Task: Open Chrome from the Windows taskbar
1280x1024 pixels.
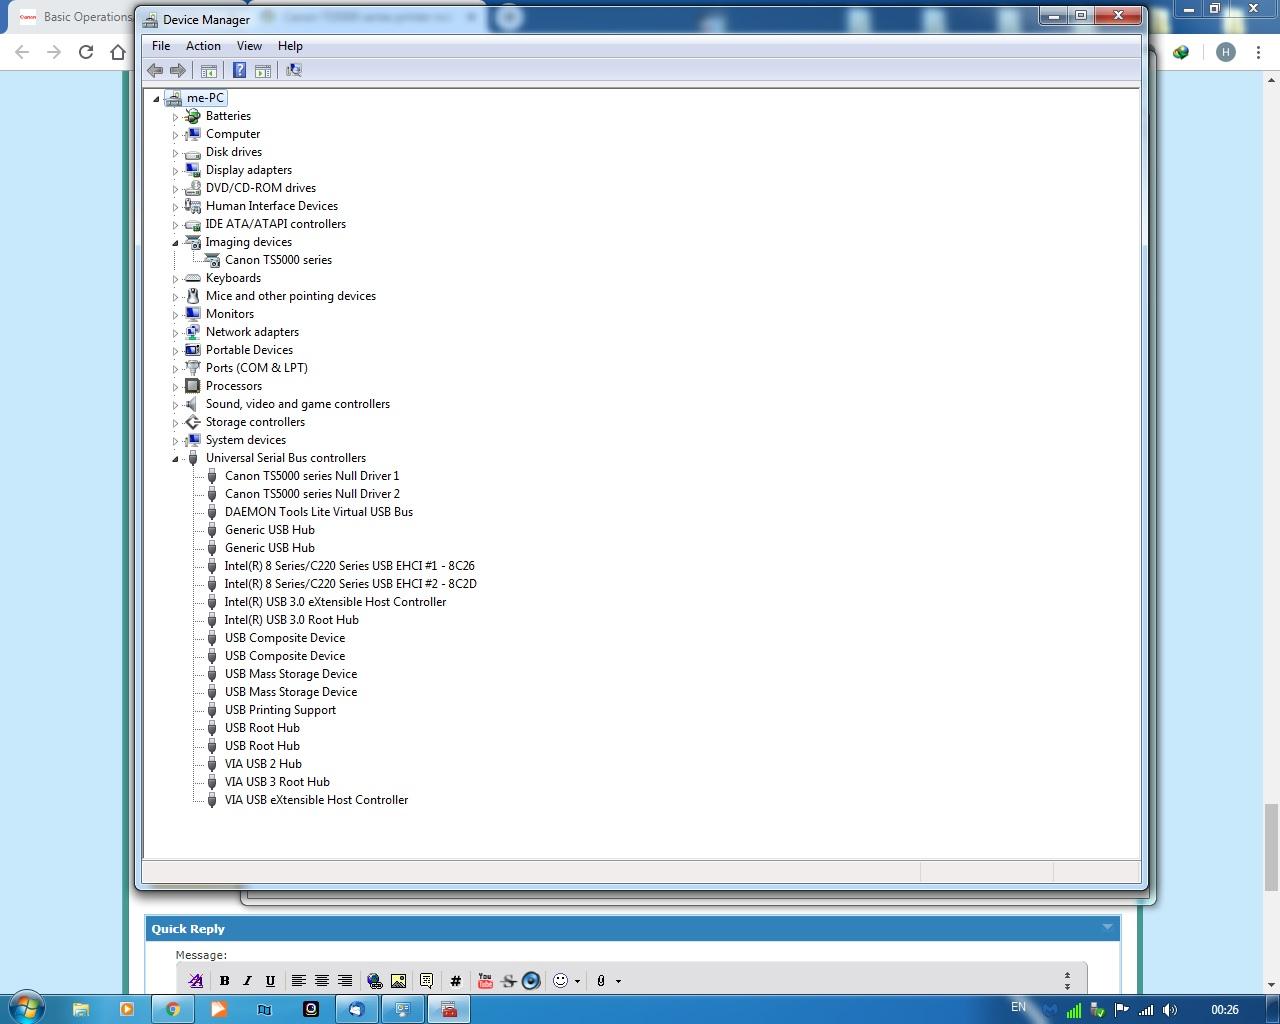Action: (x=173, y=1009)
